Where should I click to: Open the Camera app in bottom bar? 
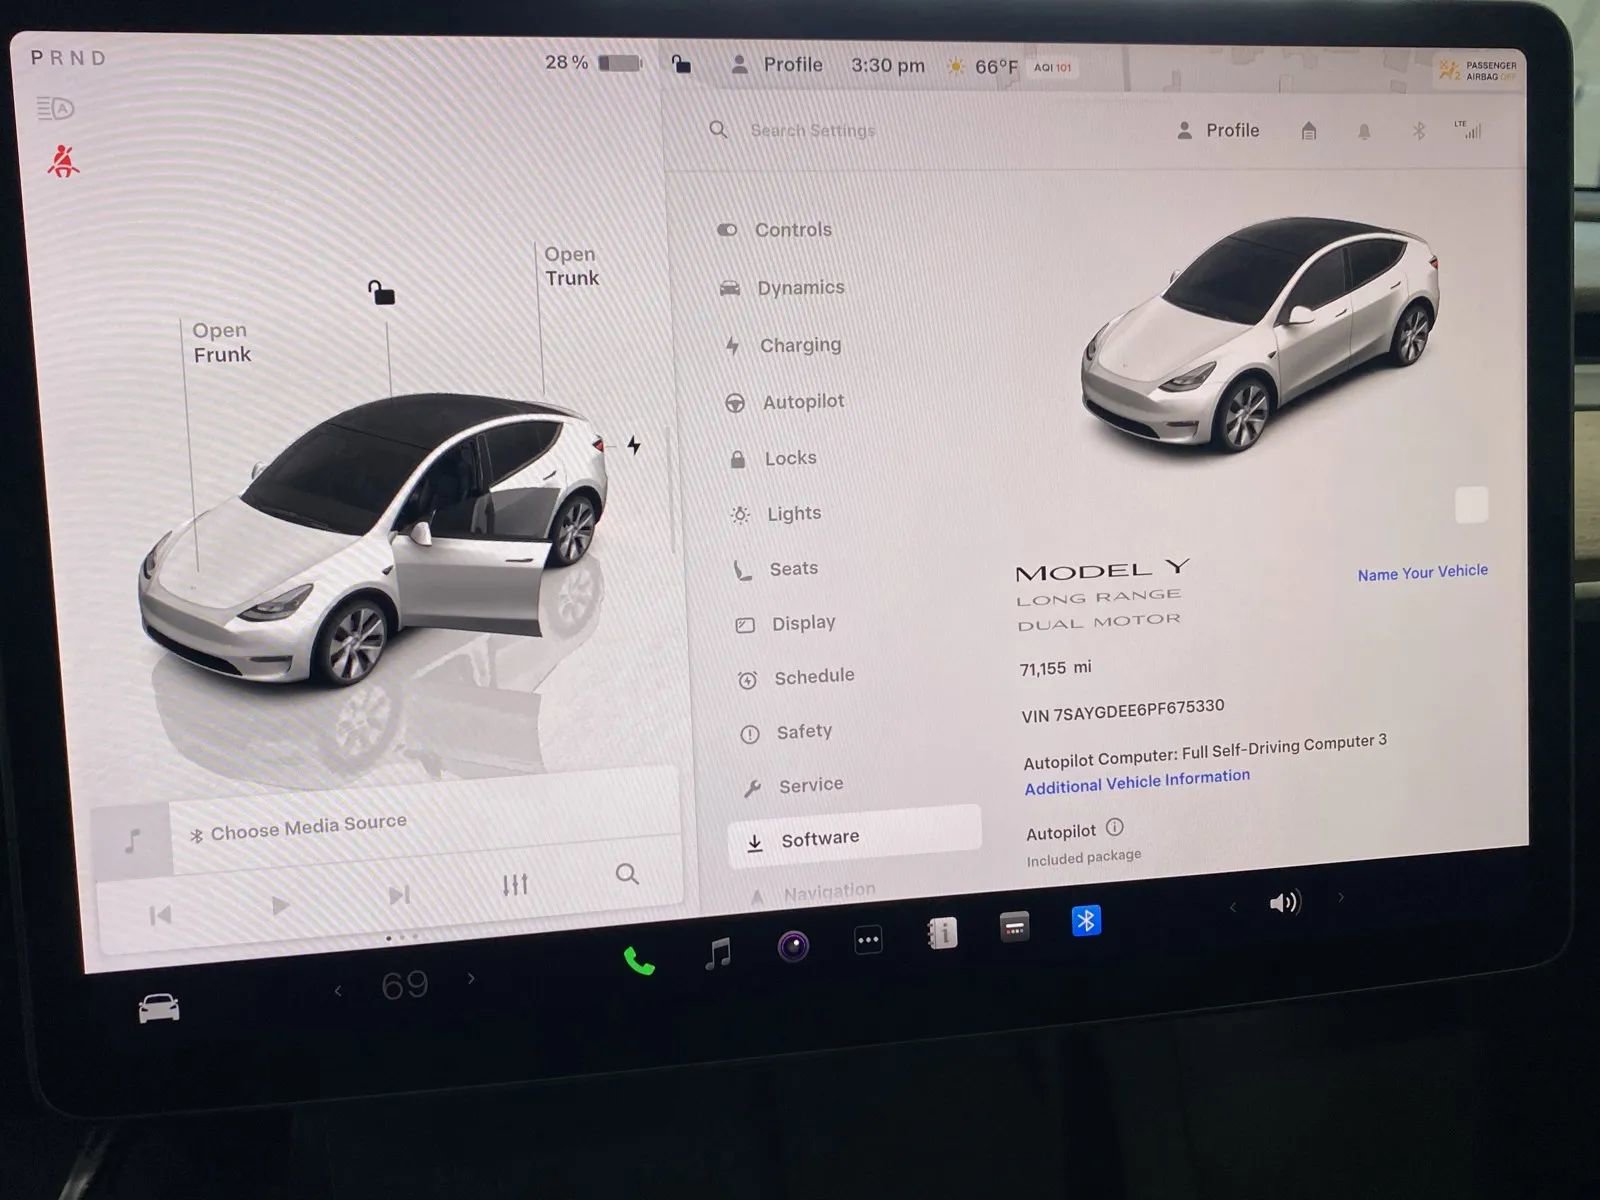pos(793,945)
